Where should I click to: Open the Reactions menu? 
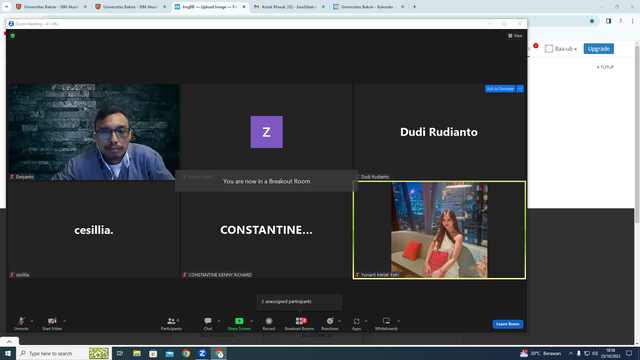click(329, 323)
